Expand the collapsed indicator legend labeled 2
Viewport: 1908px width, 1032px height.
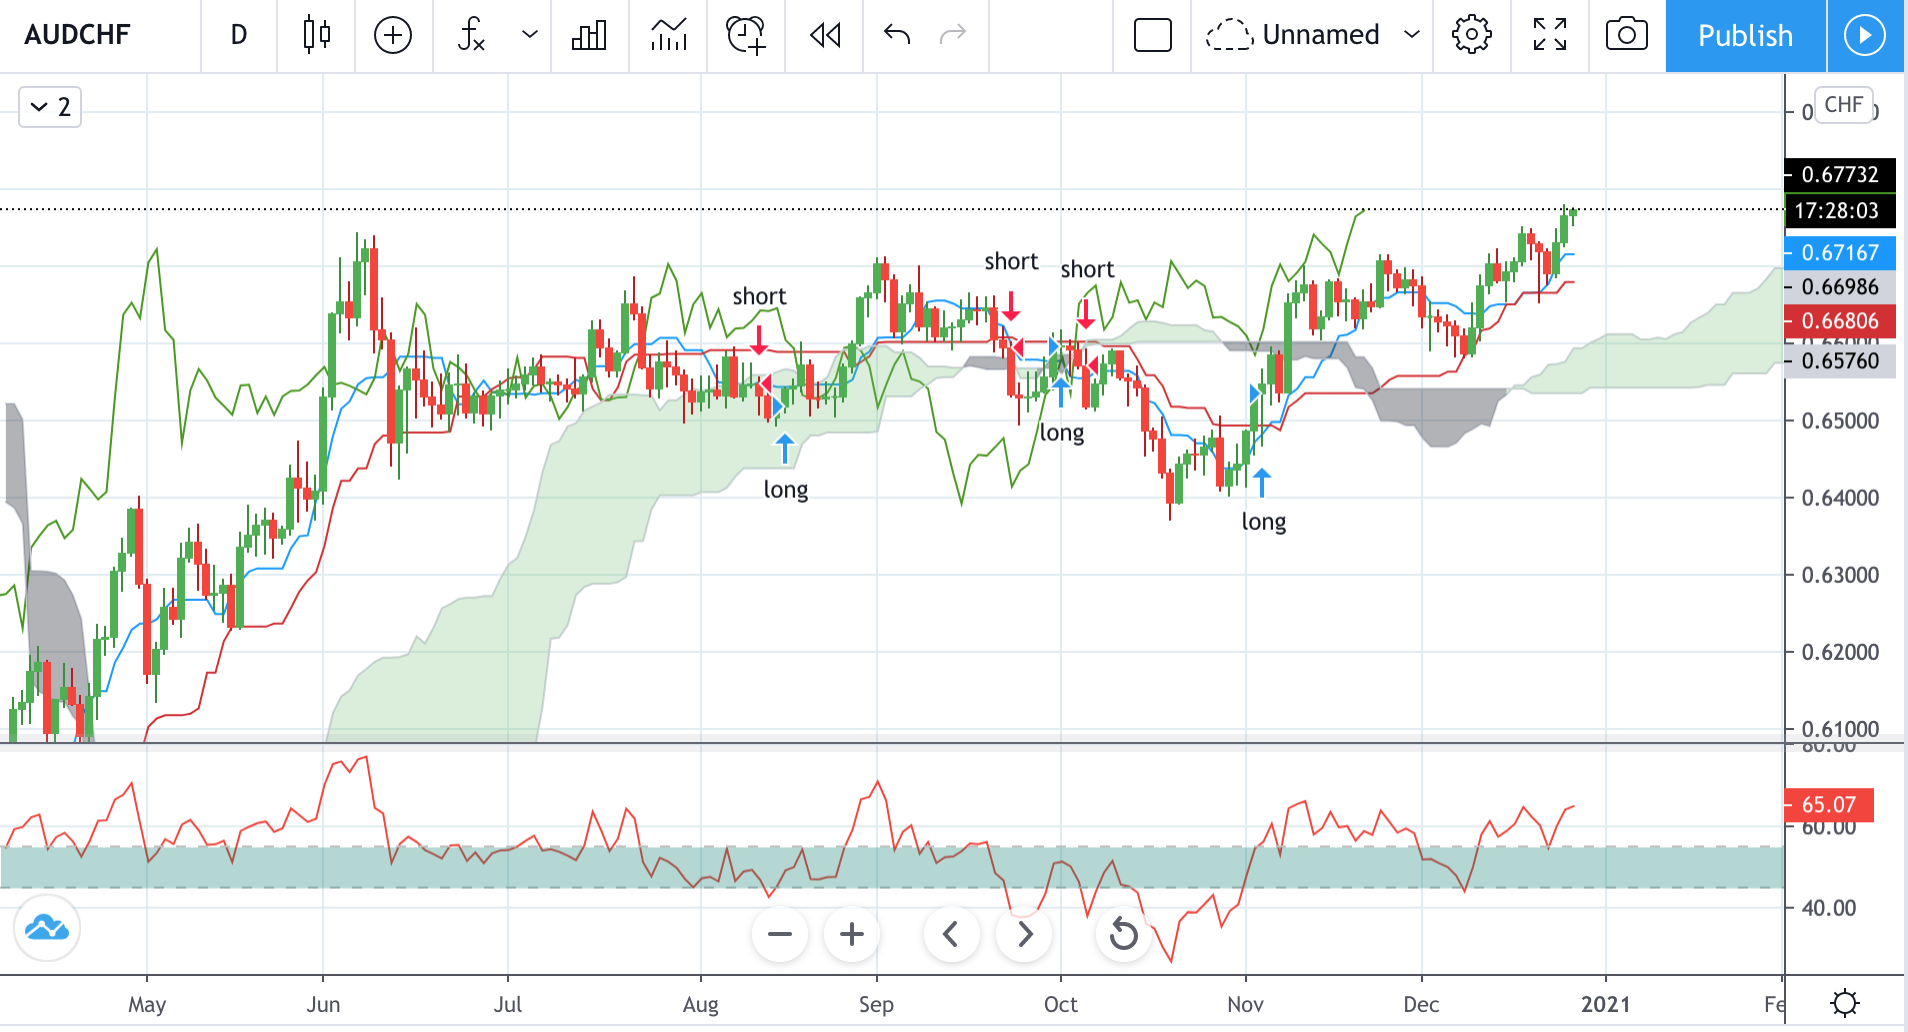50,106
